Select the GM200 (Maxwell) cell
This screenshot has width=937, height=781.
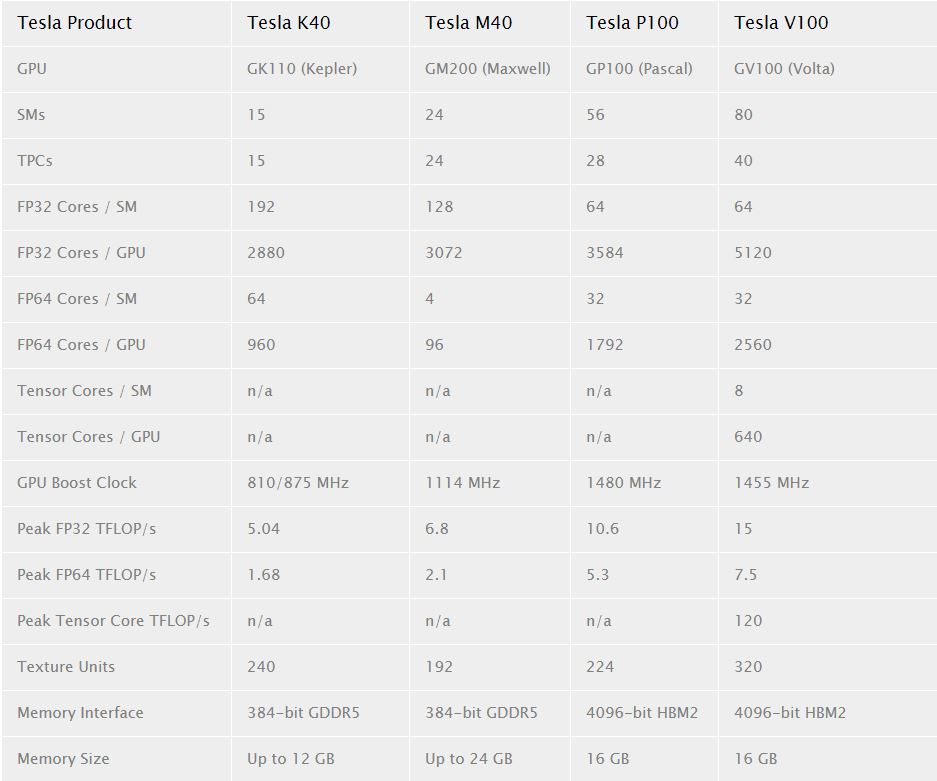(488, 69)
